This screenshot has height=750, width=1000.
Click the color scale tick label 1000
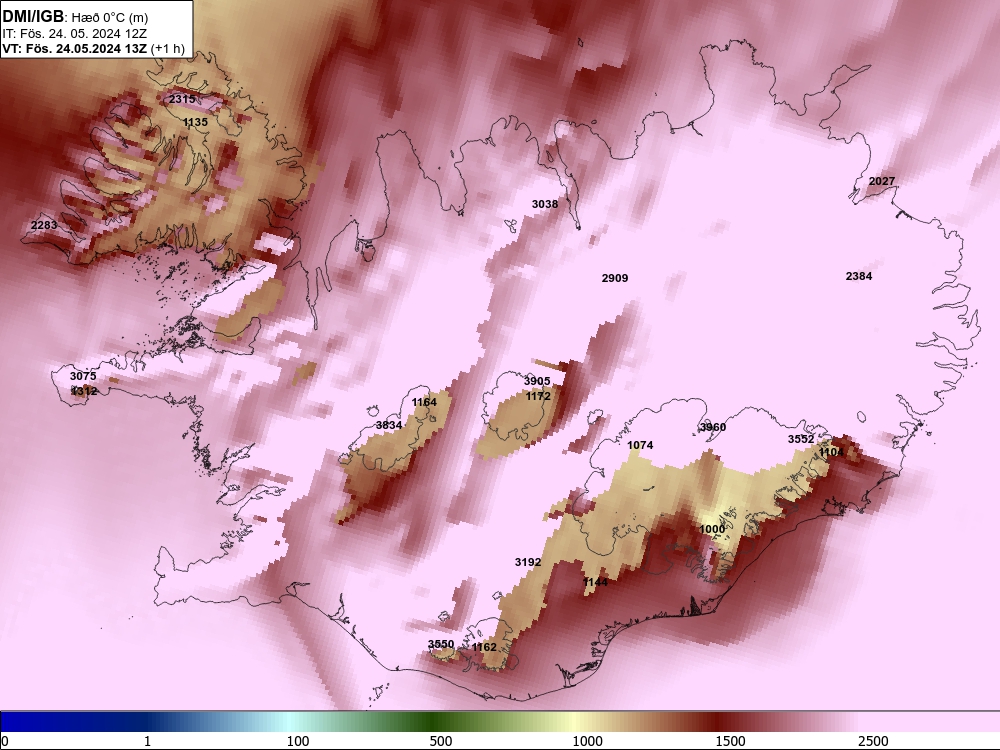tap(587, 741)
